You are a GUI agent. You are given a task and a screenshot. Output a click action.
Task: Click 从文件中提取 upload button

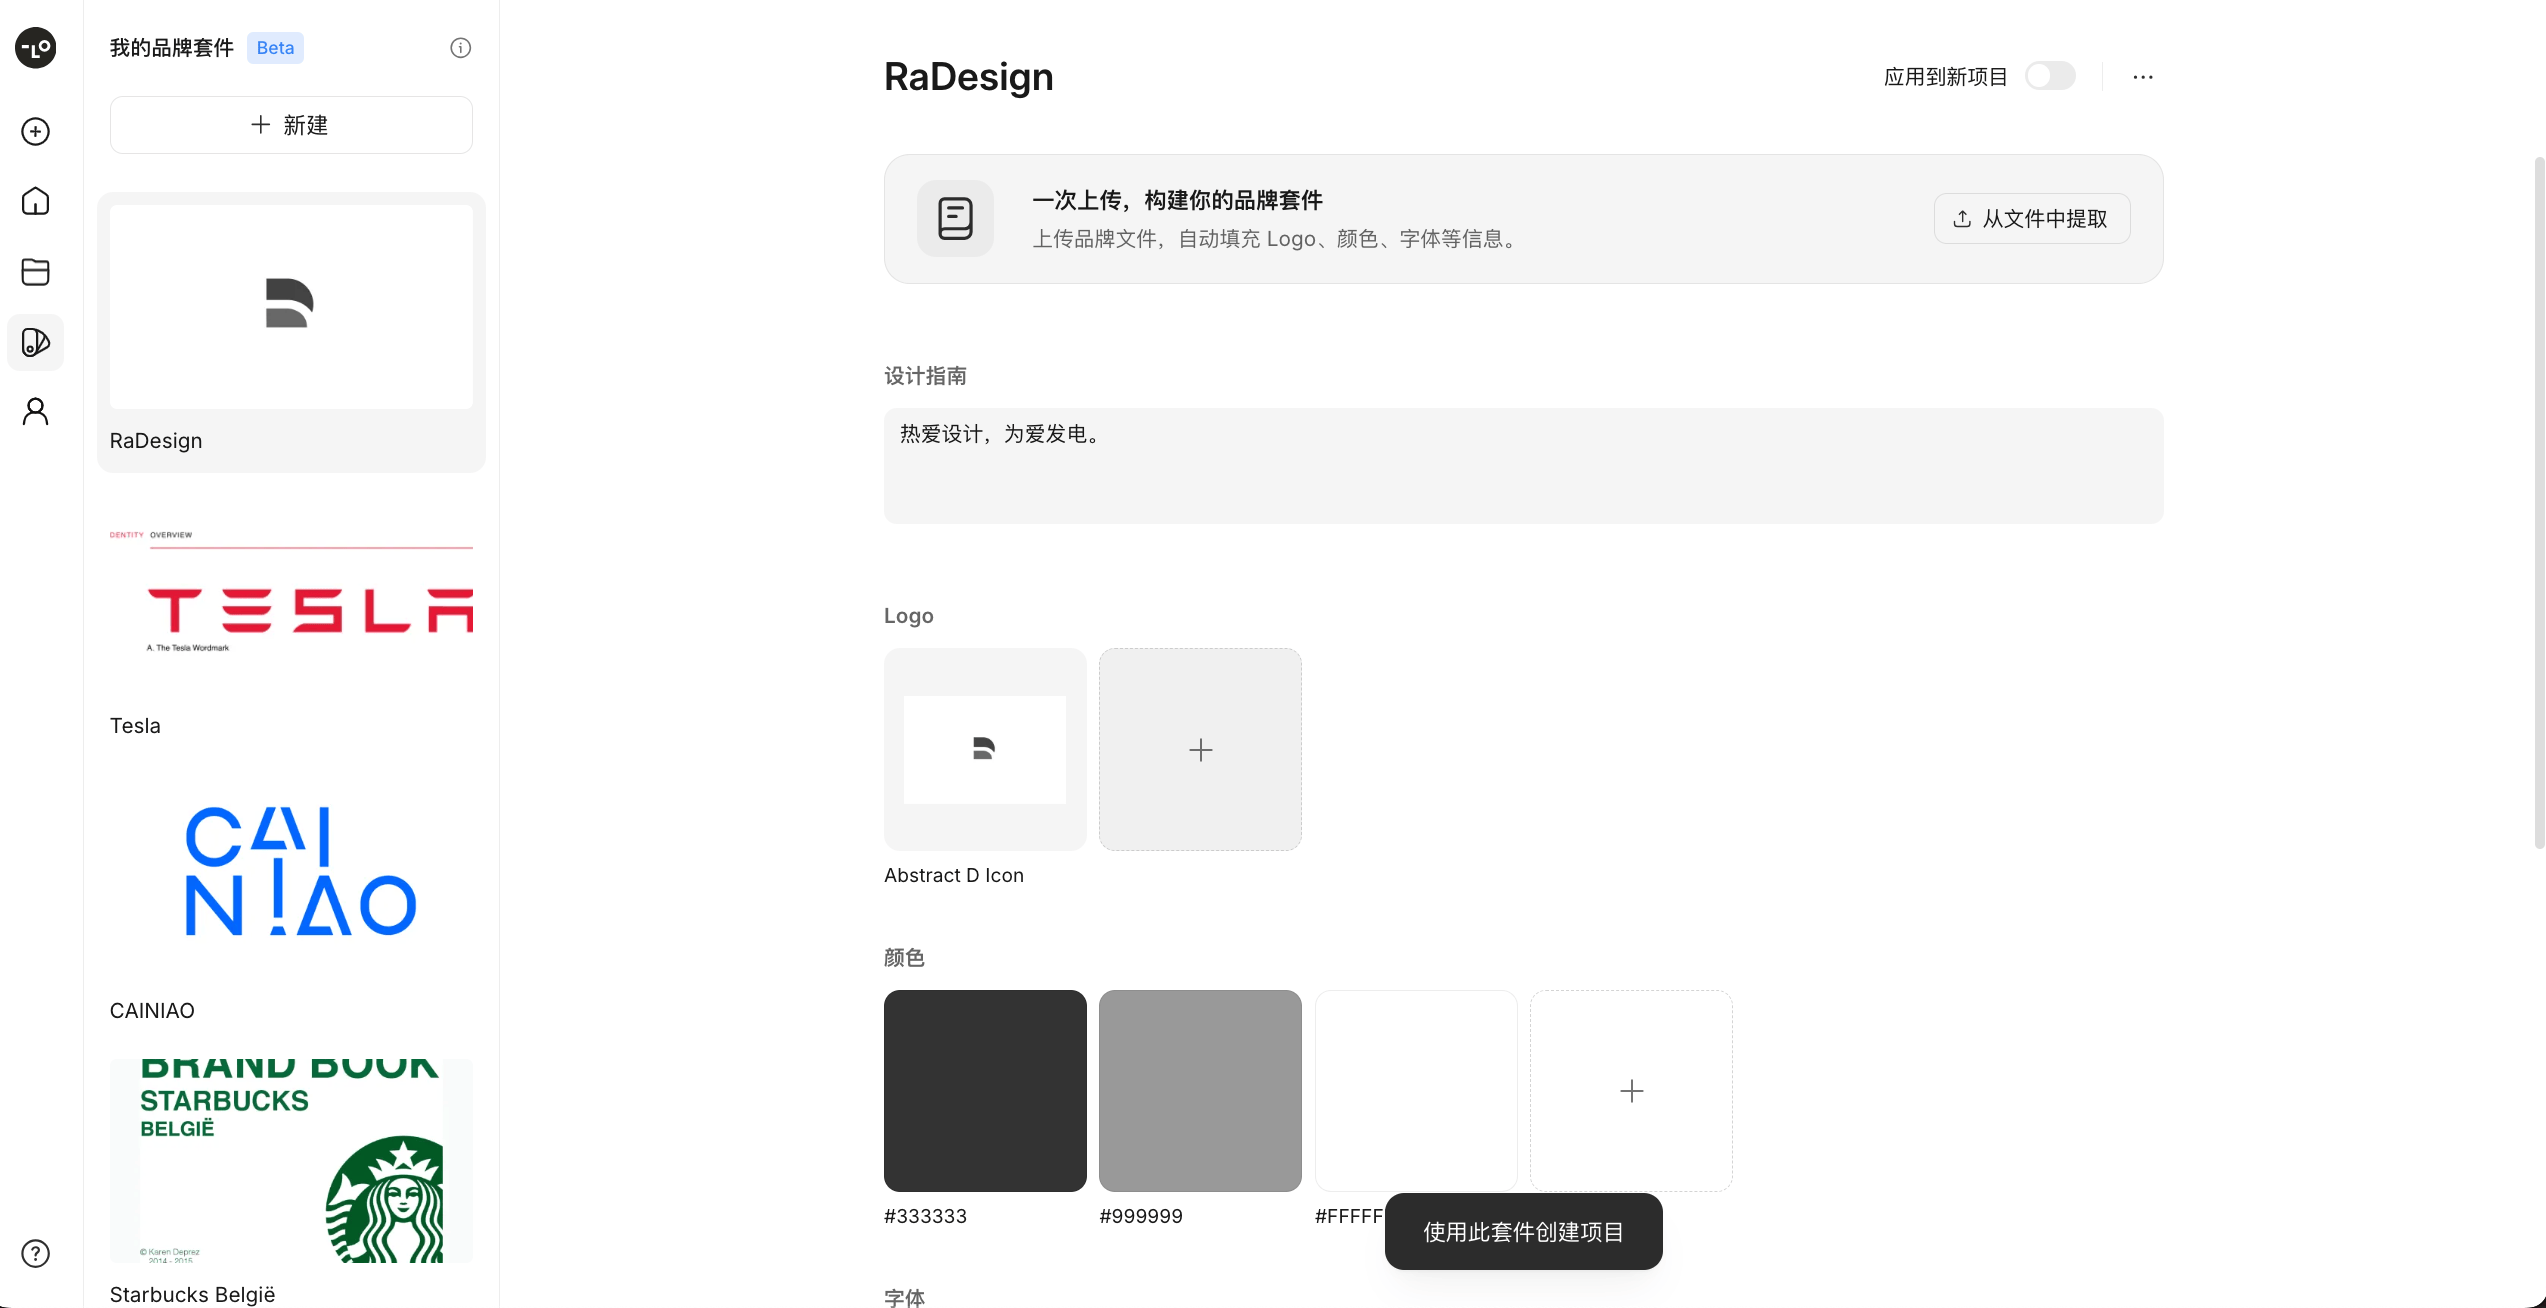(2032, 218)
